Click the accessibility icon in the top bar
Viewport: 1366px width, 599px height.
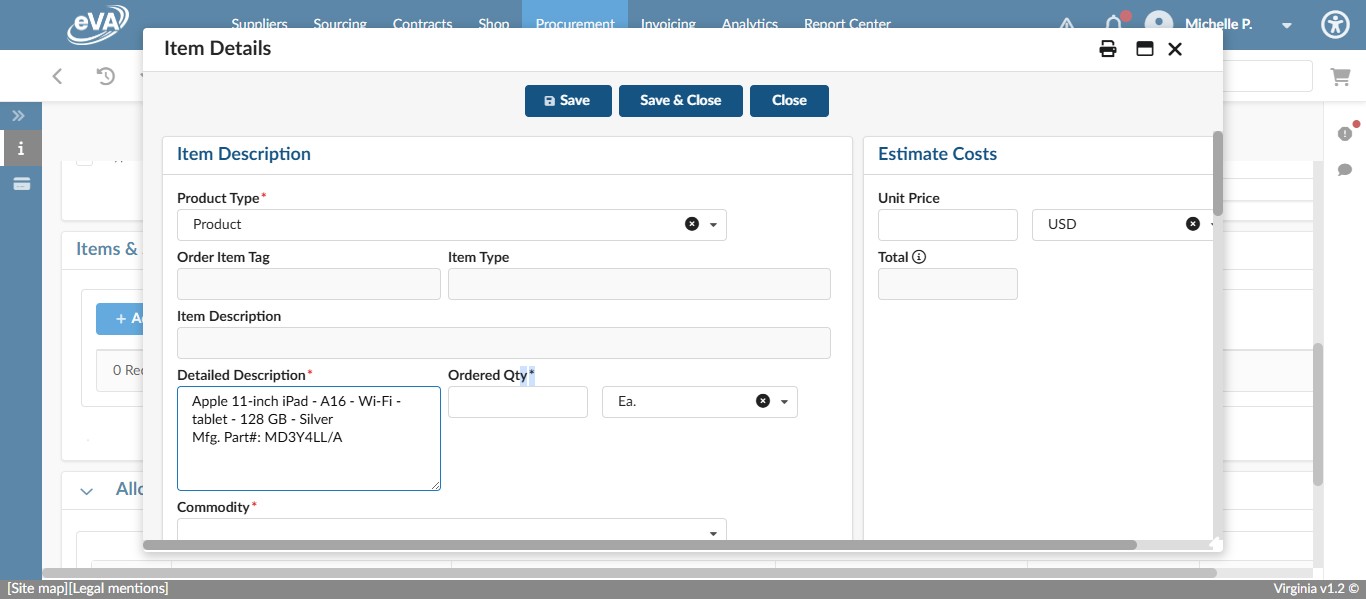point(1335,24)
